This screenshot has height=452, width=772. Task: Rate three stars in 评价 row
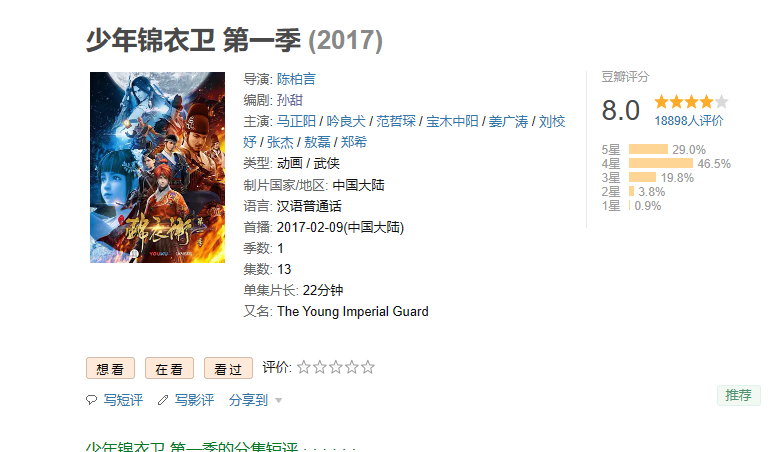336,367
